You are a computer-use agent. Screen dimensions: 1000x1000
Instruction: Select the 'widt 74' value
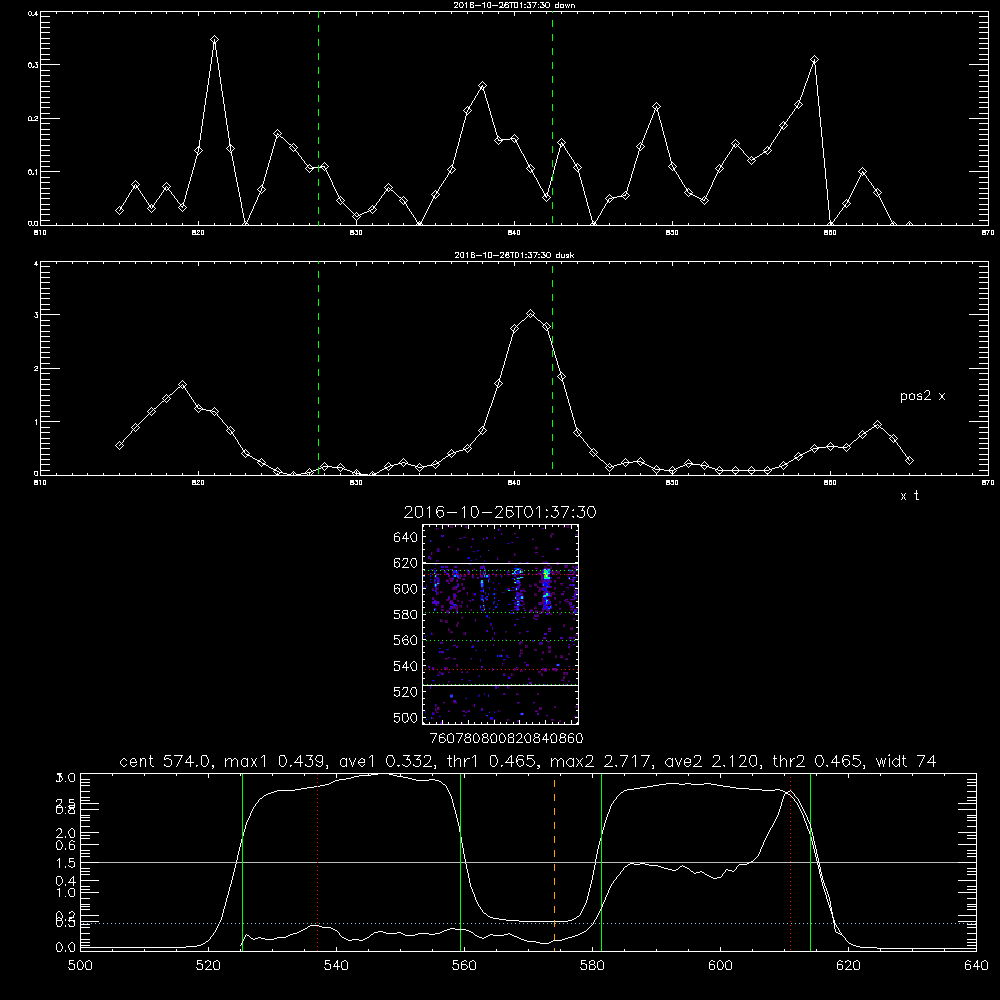(x=906, y=761)
